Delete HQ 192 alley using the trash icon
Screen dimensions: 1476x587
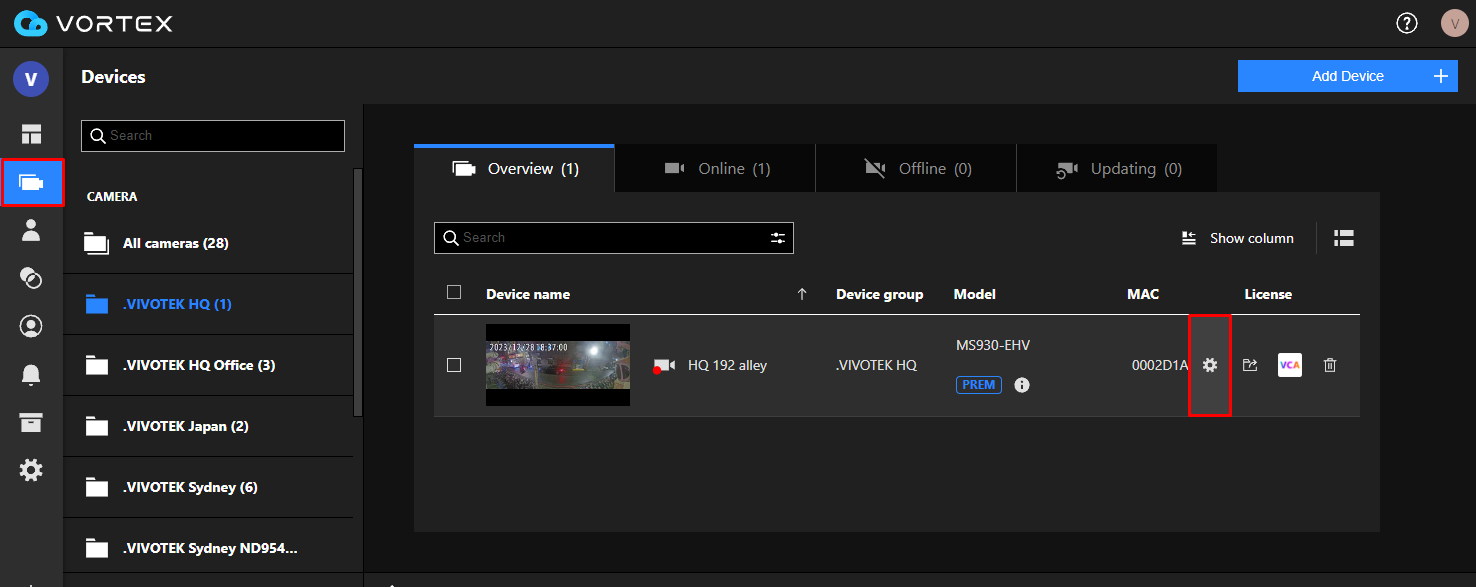point(1329,365)
